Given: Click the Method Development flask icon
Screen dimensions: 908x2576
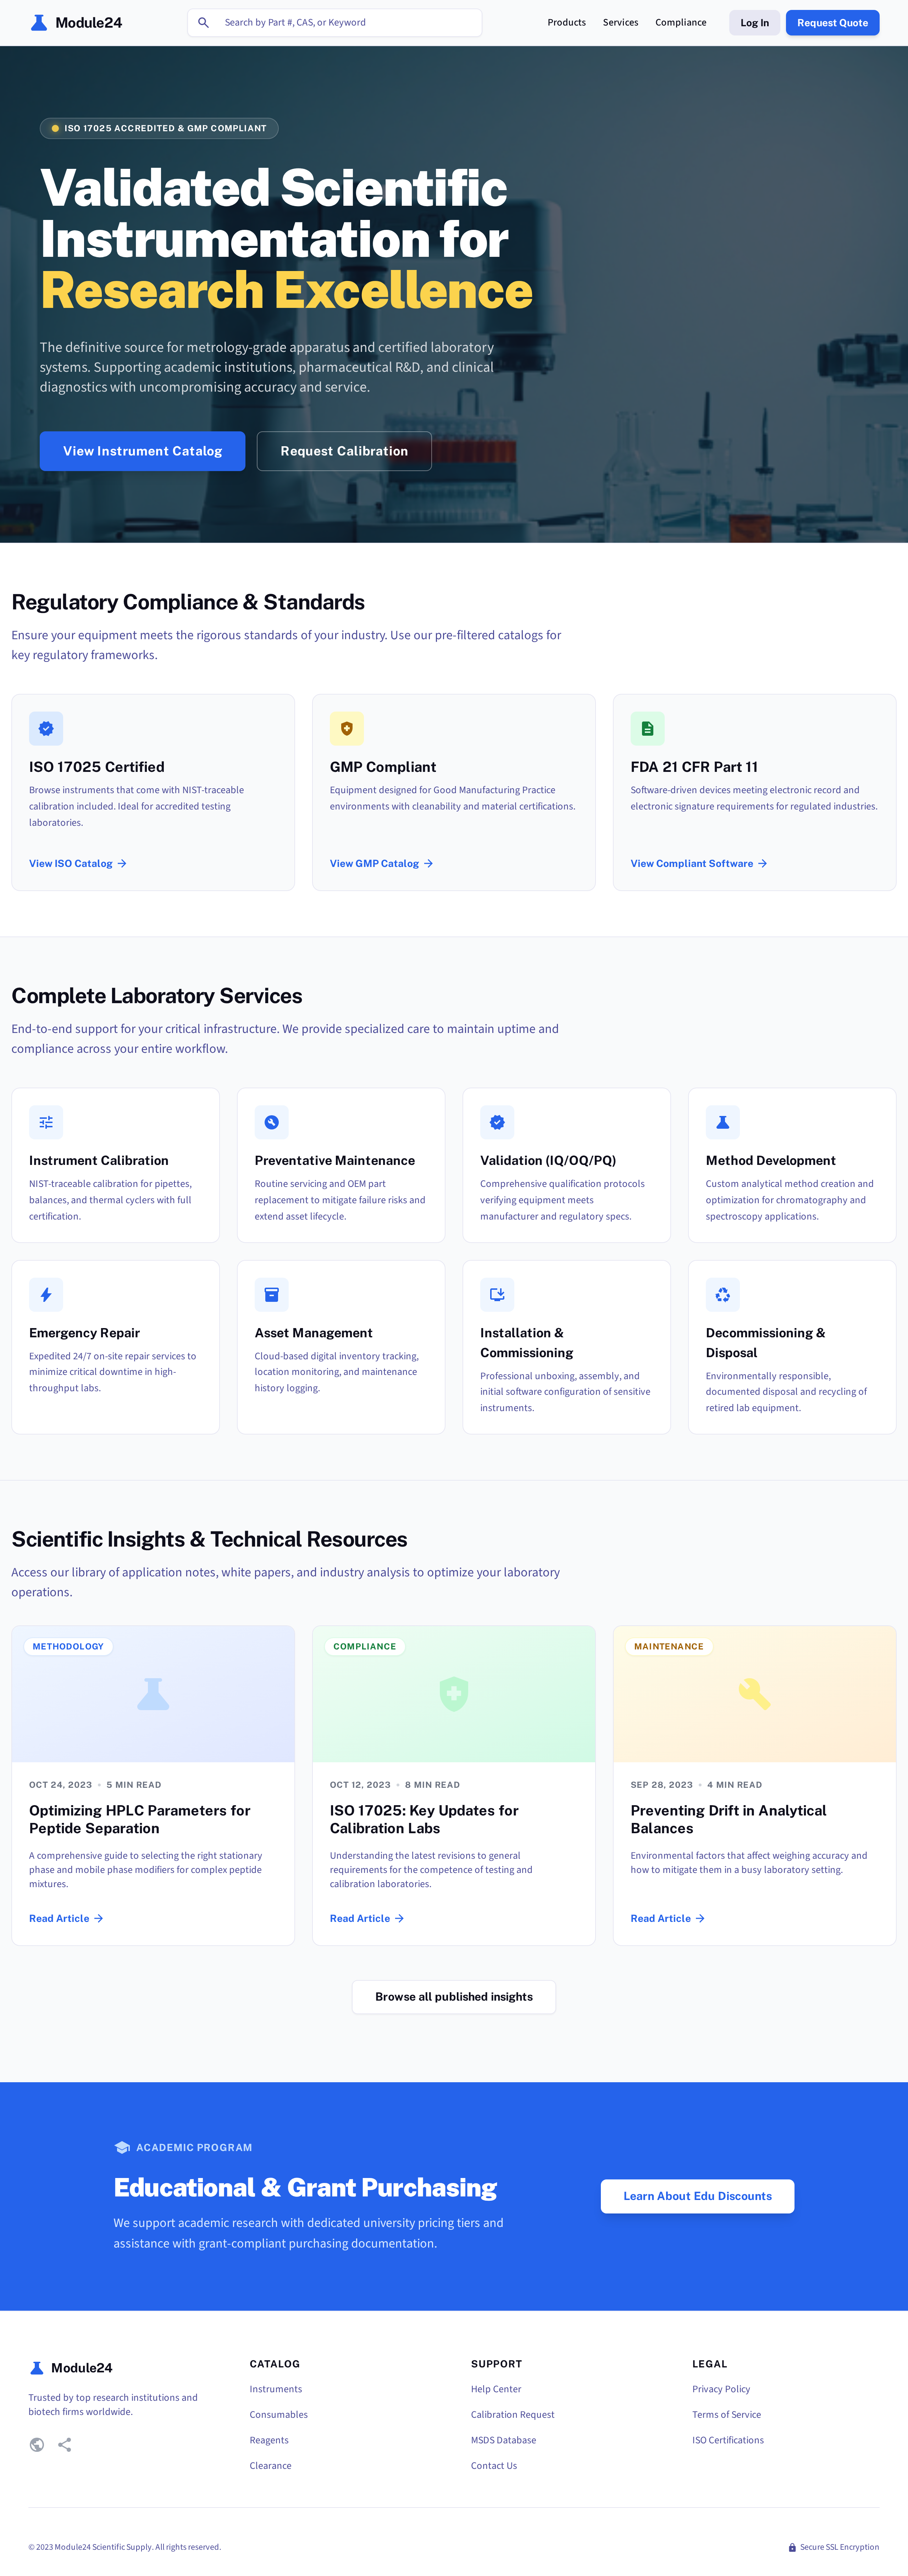Looking at the screenshot, I should pos(722,1122).
